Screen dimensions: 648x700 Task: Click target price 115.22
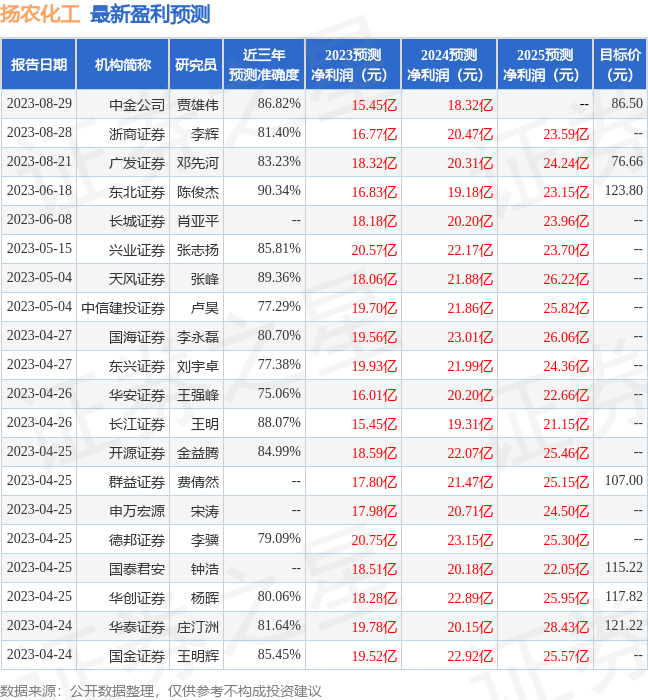coord(624,568)
